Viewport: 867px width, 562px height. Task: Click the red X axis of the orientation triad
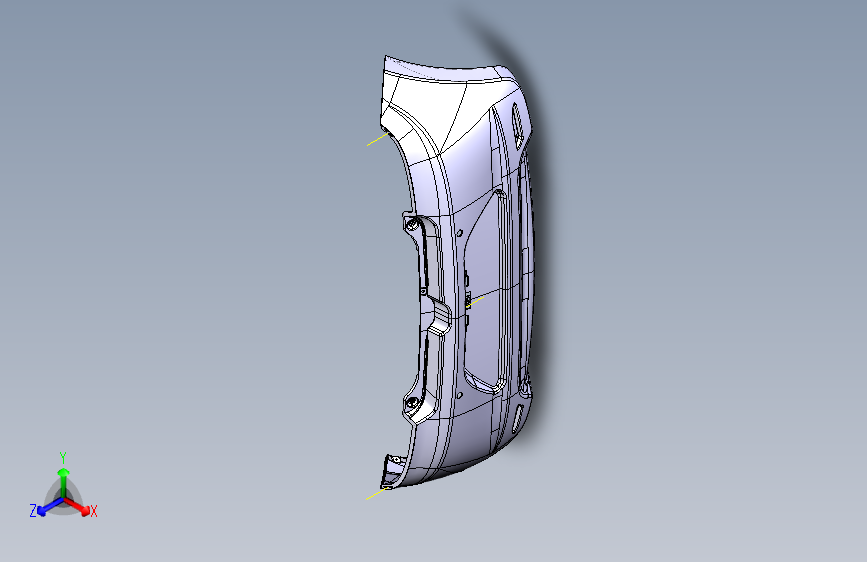tap(76, 506)
